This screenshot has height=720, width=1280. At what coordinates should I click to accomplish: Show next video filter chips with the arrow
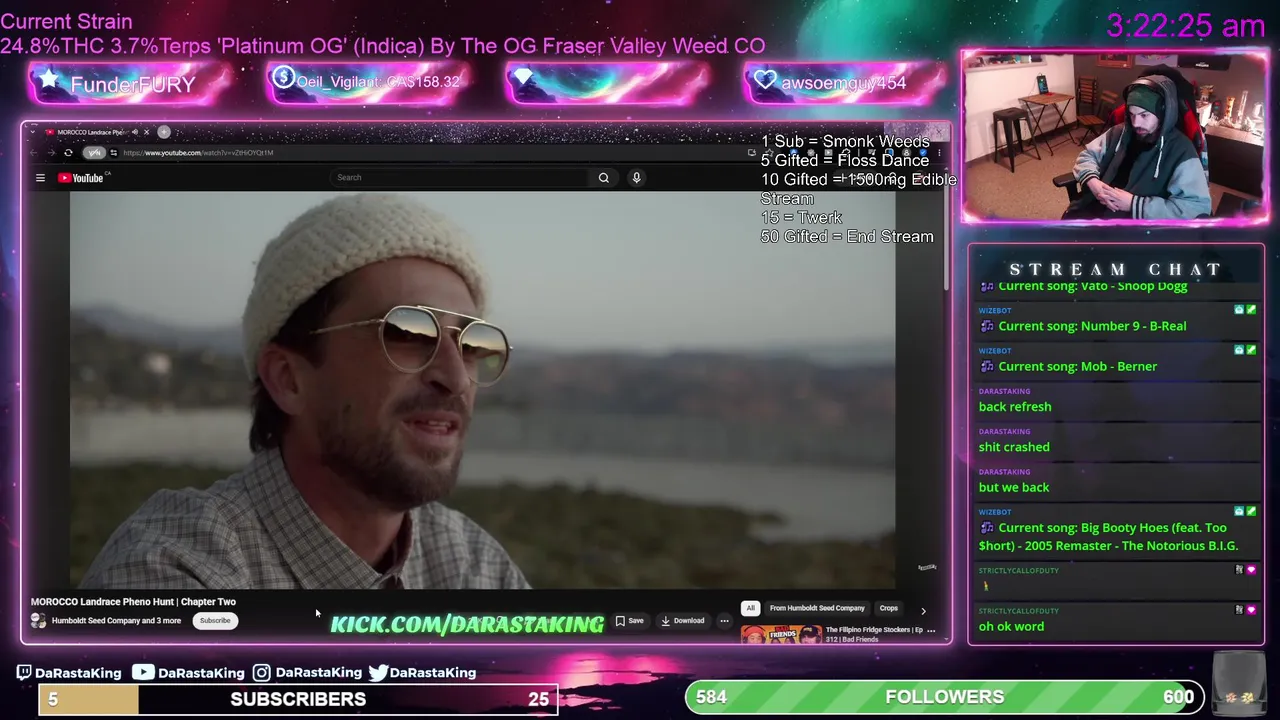pyautogui.click(x=923, y=610)
